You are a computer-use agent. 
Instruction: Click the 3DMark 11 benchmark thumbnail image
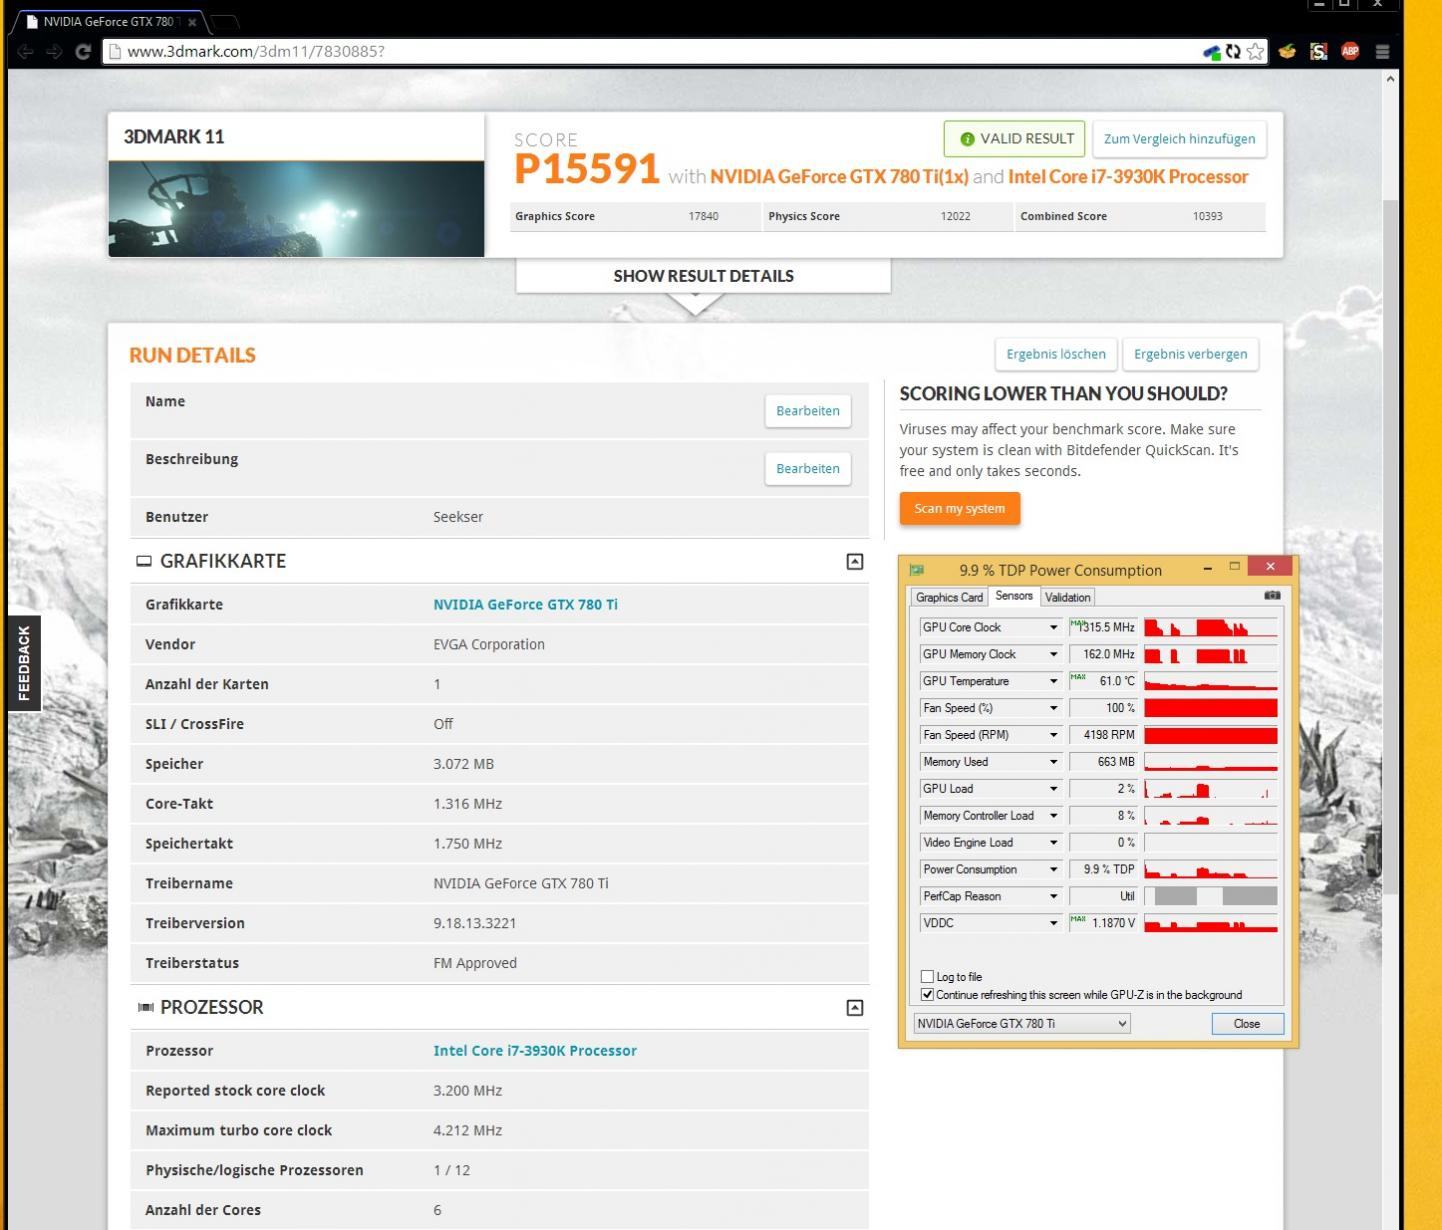click(296, 209)
